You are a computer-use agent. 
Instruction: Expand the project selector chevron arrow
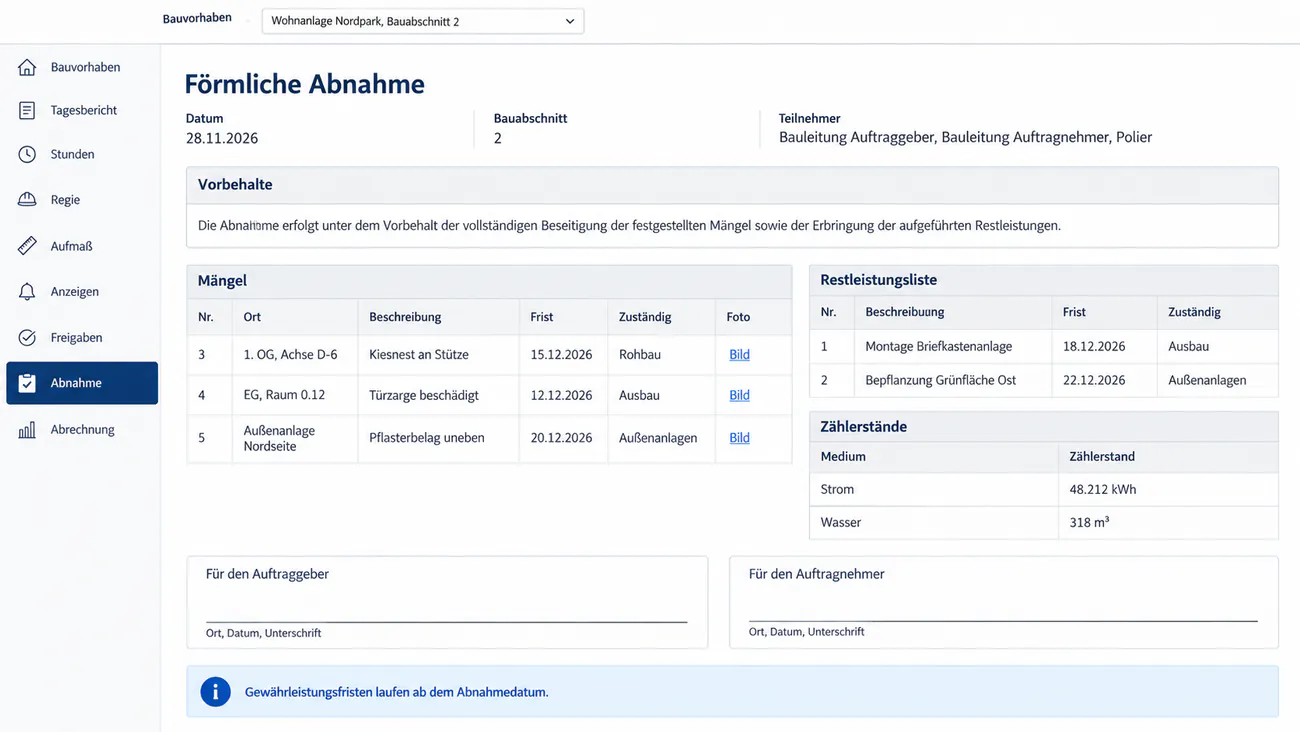tap(570, 21)
